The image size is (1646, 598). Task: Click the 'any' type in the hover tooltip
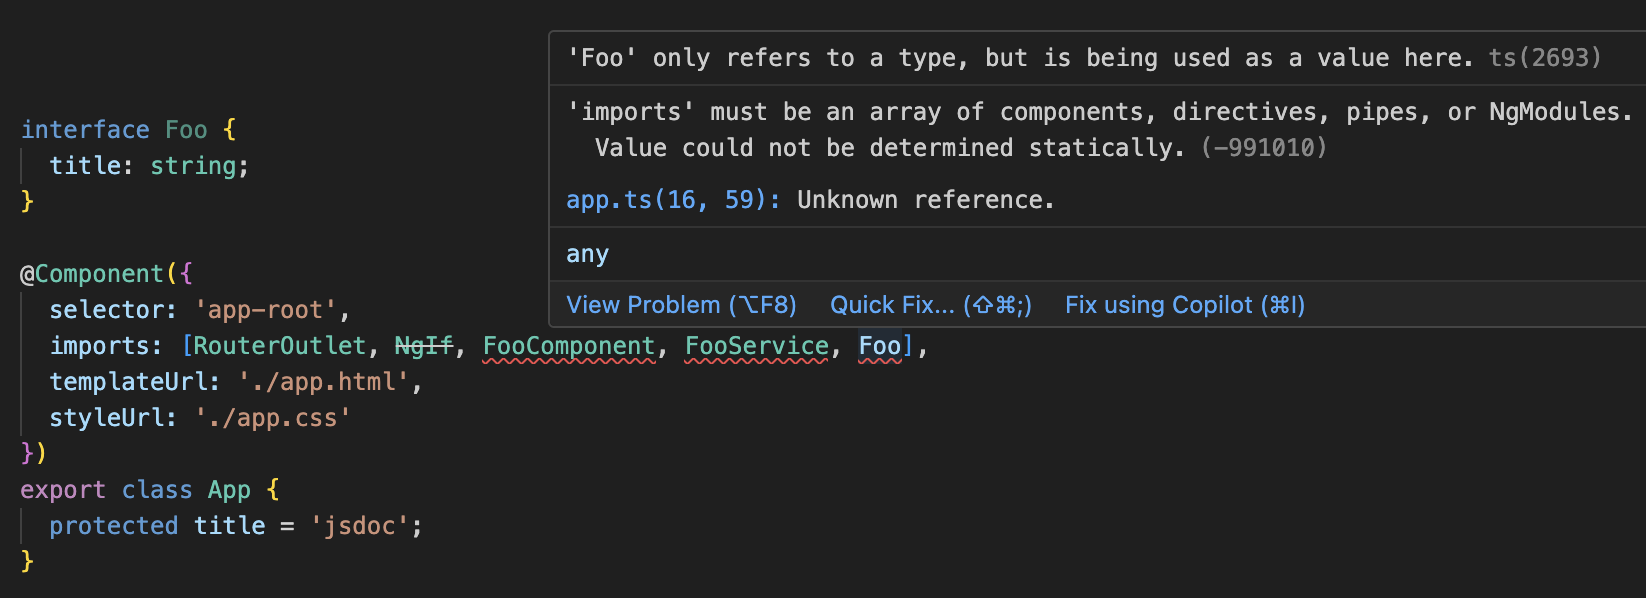point(588,254)
